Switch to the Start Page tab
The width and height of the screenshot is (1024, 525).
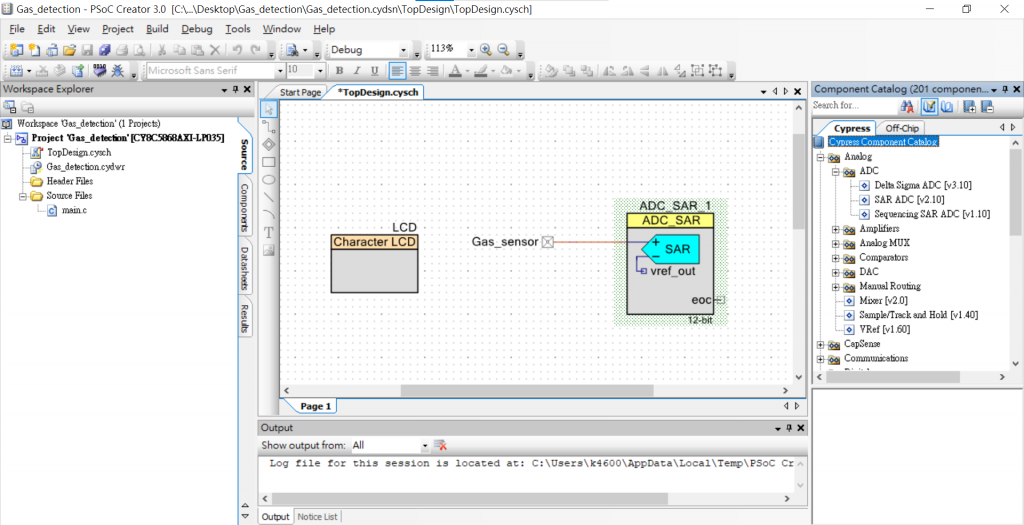300,93
